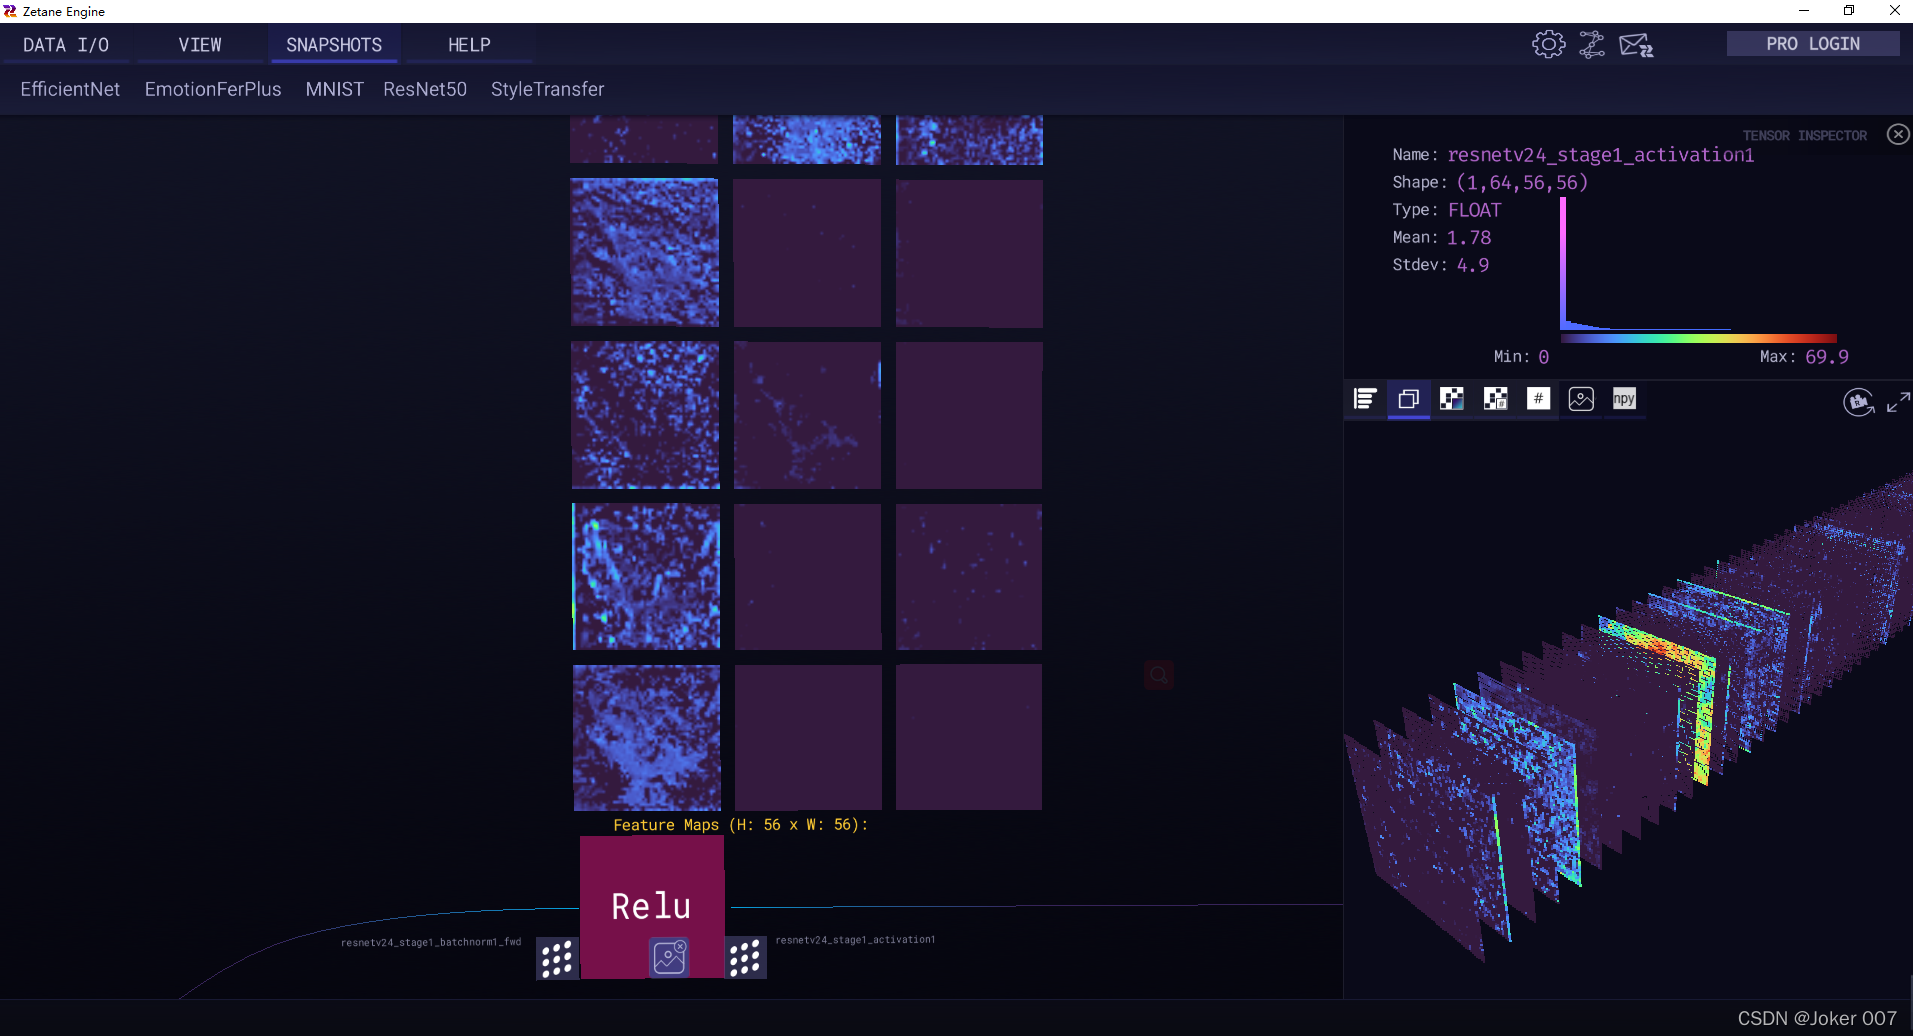Click the image icon on the Relu node

pyautogui.click(x=670, y=956)
